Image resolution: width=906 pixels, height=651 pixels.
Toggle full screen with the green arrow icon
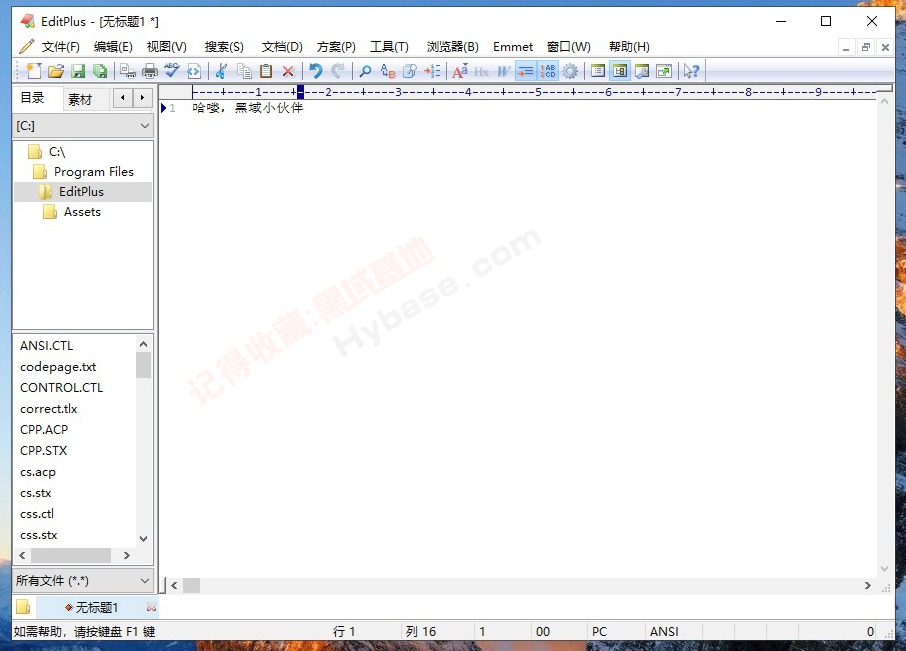[x=664, y=71]
